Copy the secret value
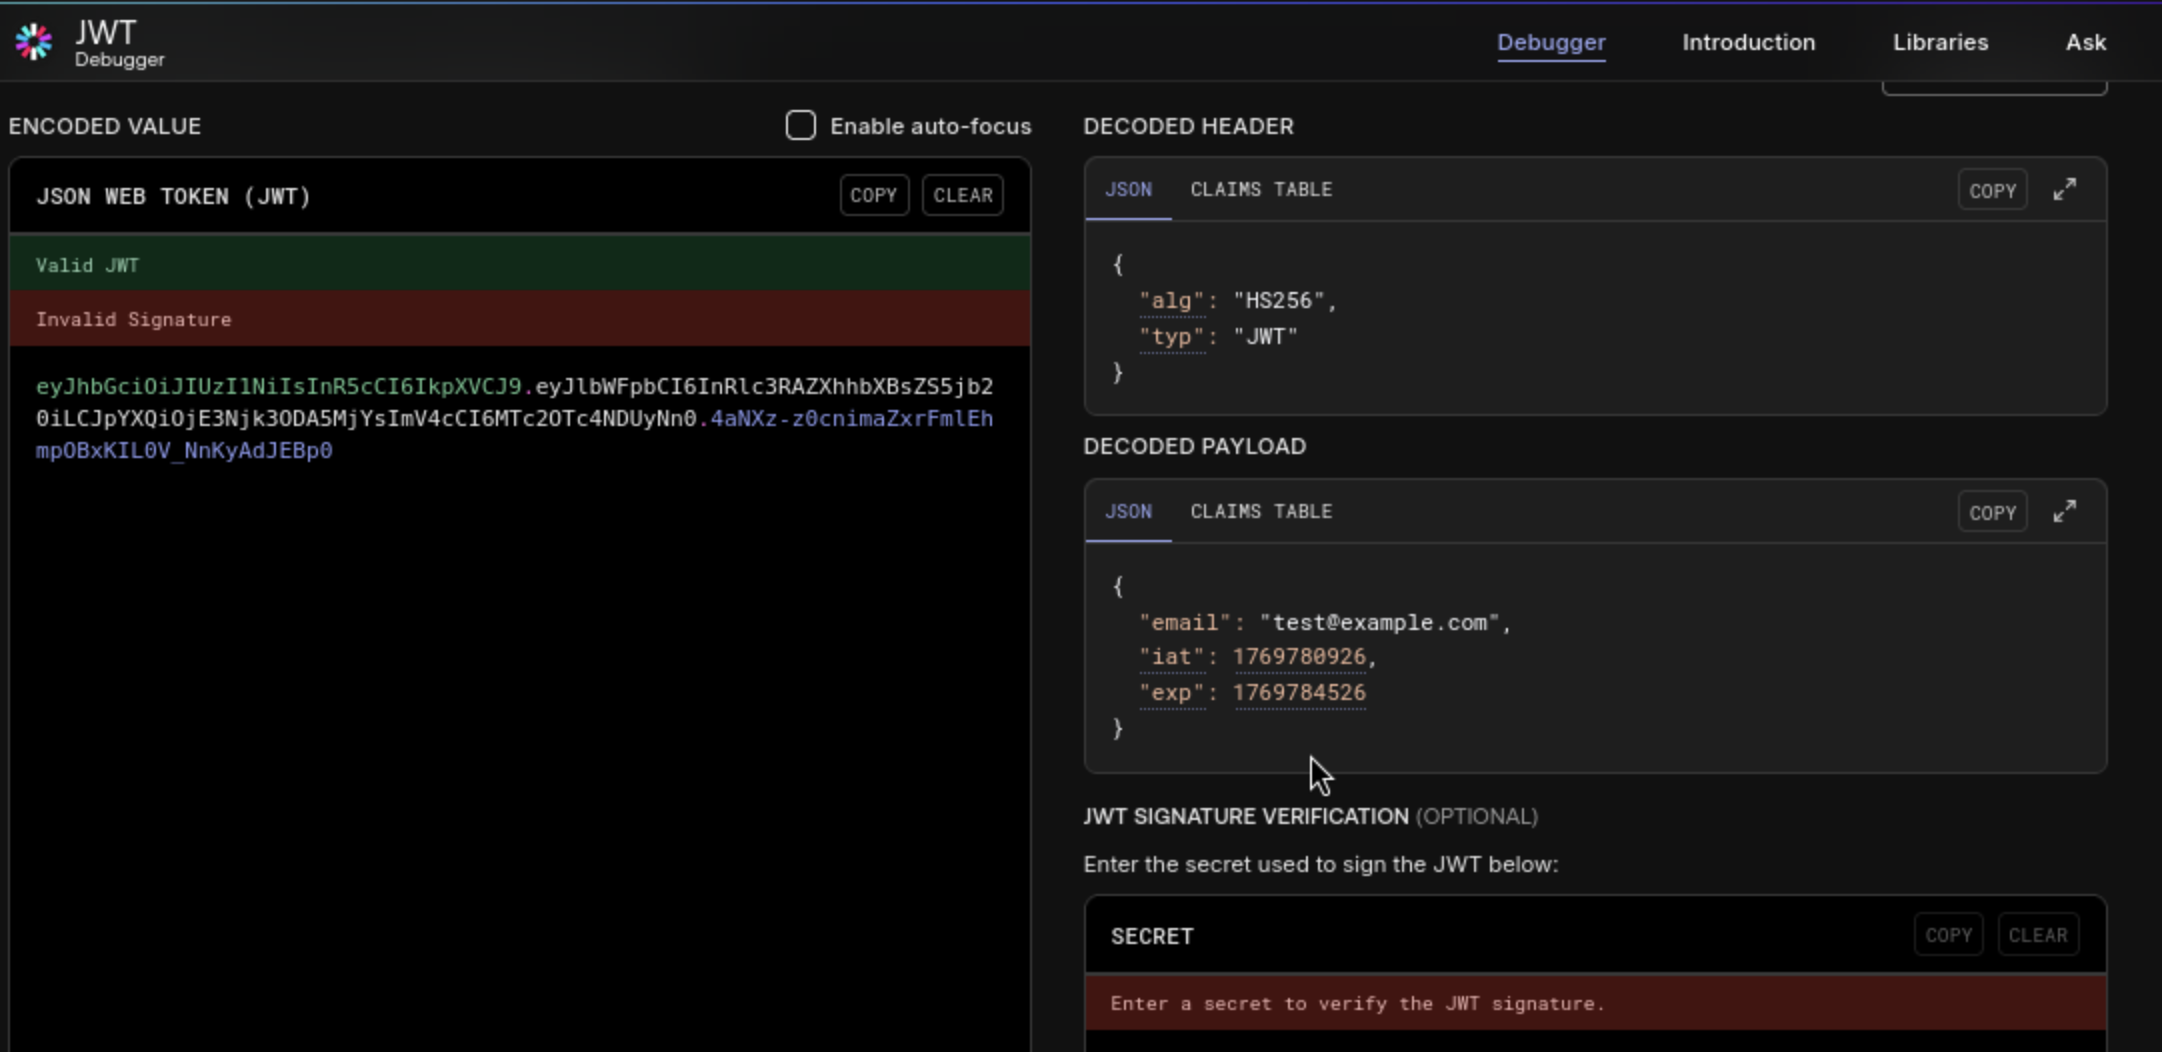This screenshot has height=1052, width=2162. click(1947, 936)
